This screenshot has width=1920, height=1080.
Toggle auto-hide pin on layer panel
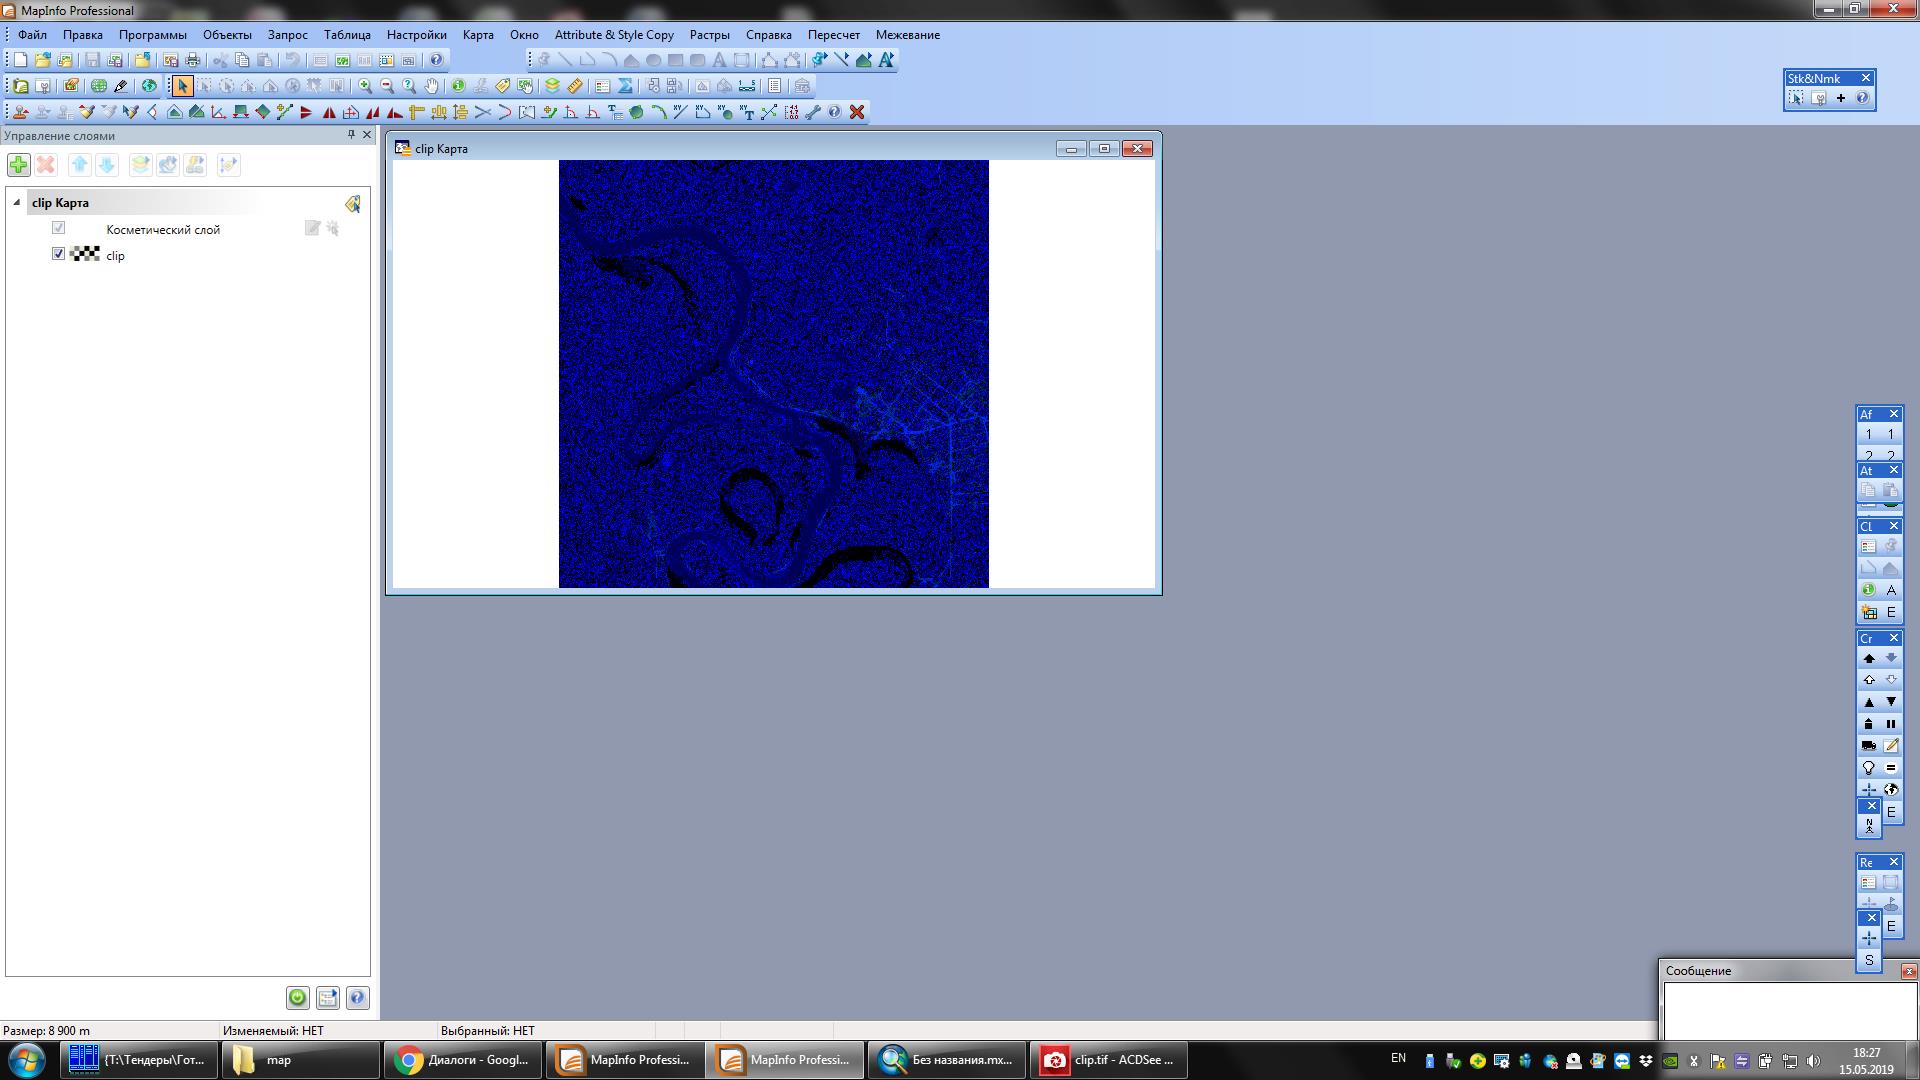(351, 134)
